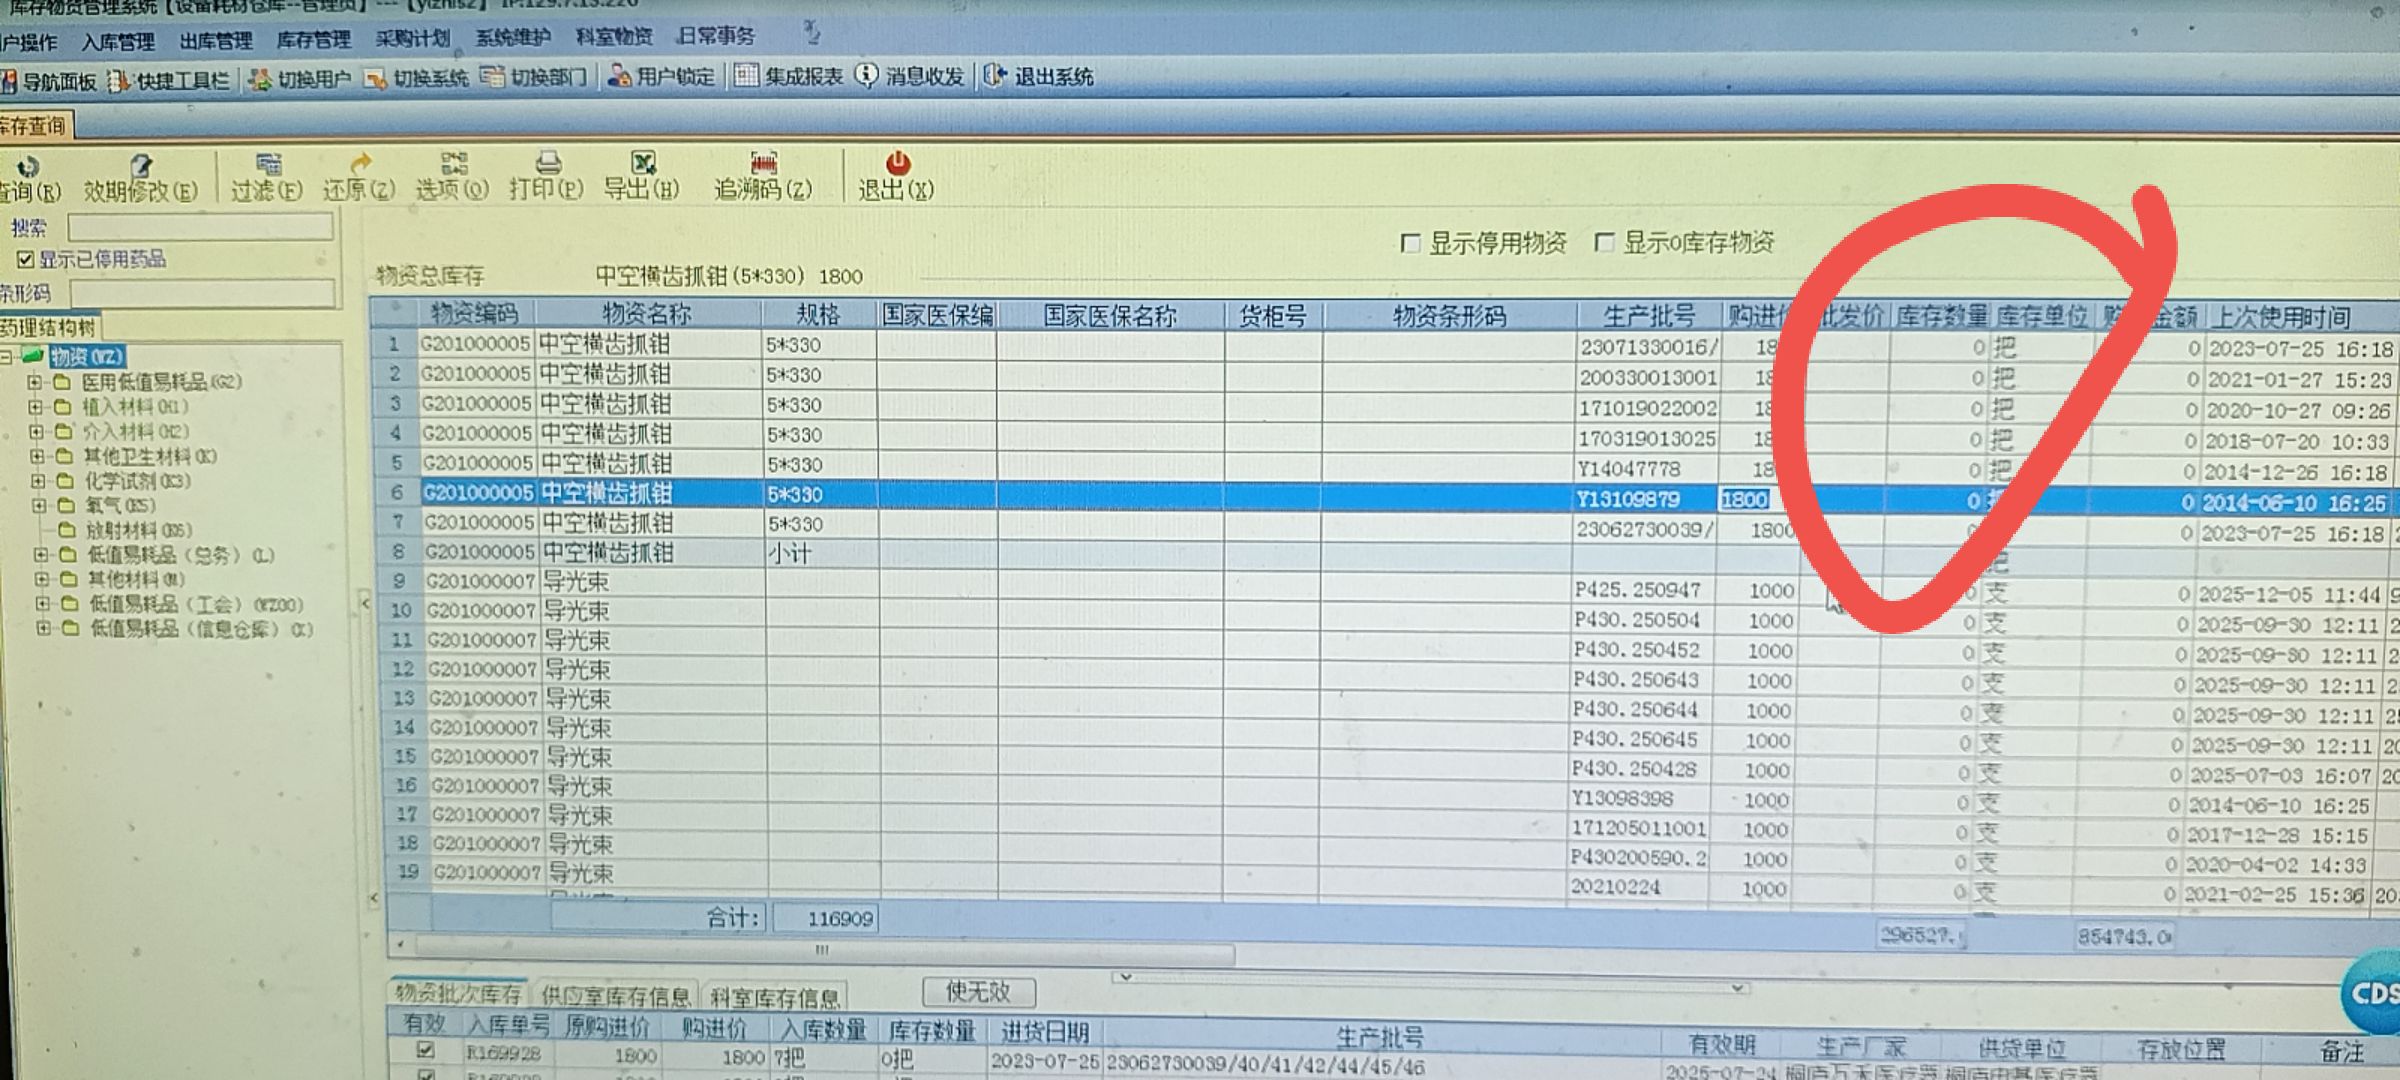This screenshot has height=1080, width=2400.
Task: Click the 导出 export toolbar icon
Action: (x=642, y=164)
